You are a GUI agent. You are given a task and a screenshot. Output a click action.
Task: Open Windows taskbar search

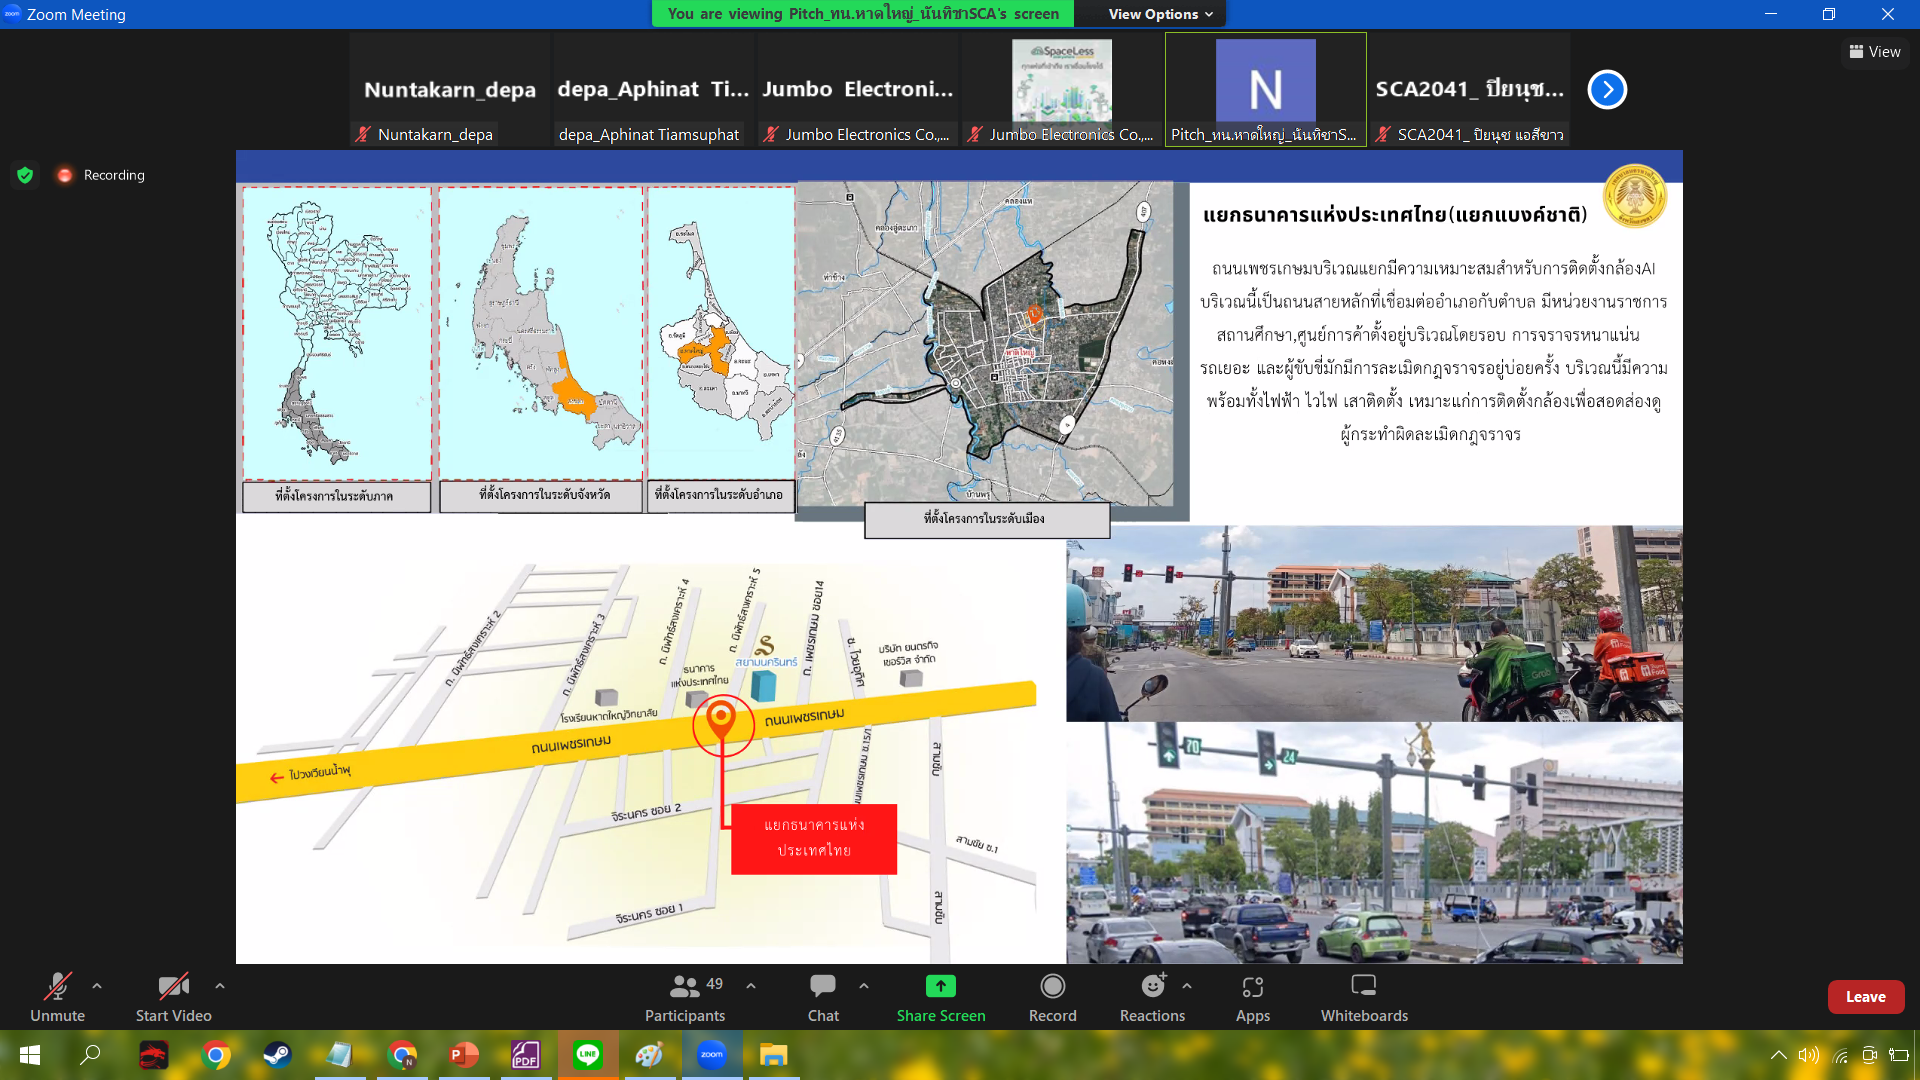point(90,1055)
